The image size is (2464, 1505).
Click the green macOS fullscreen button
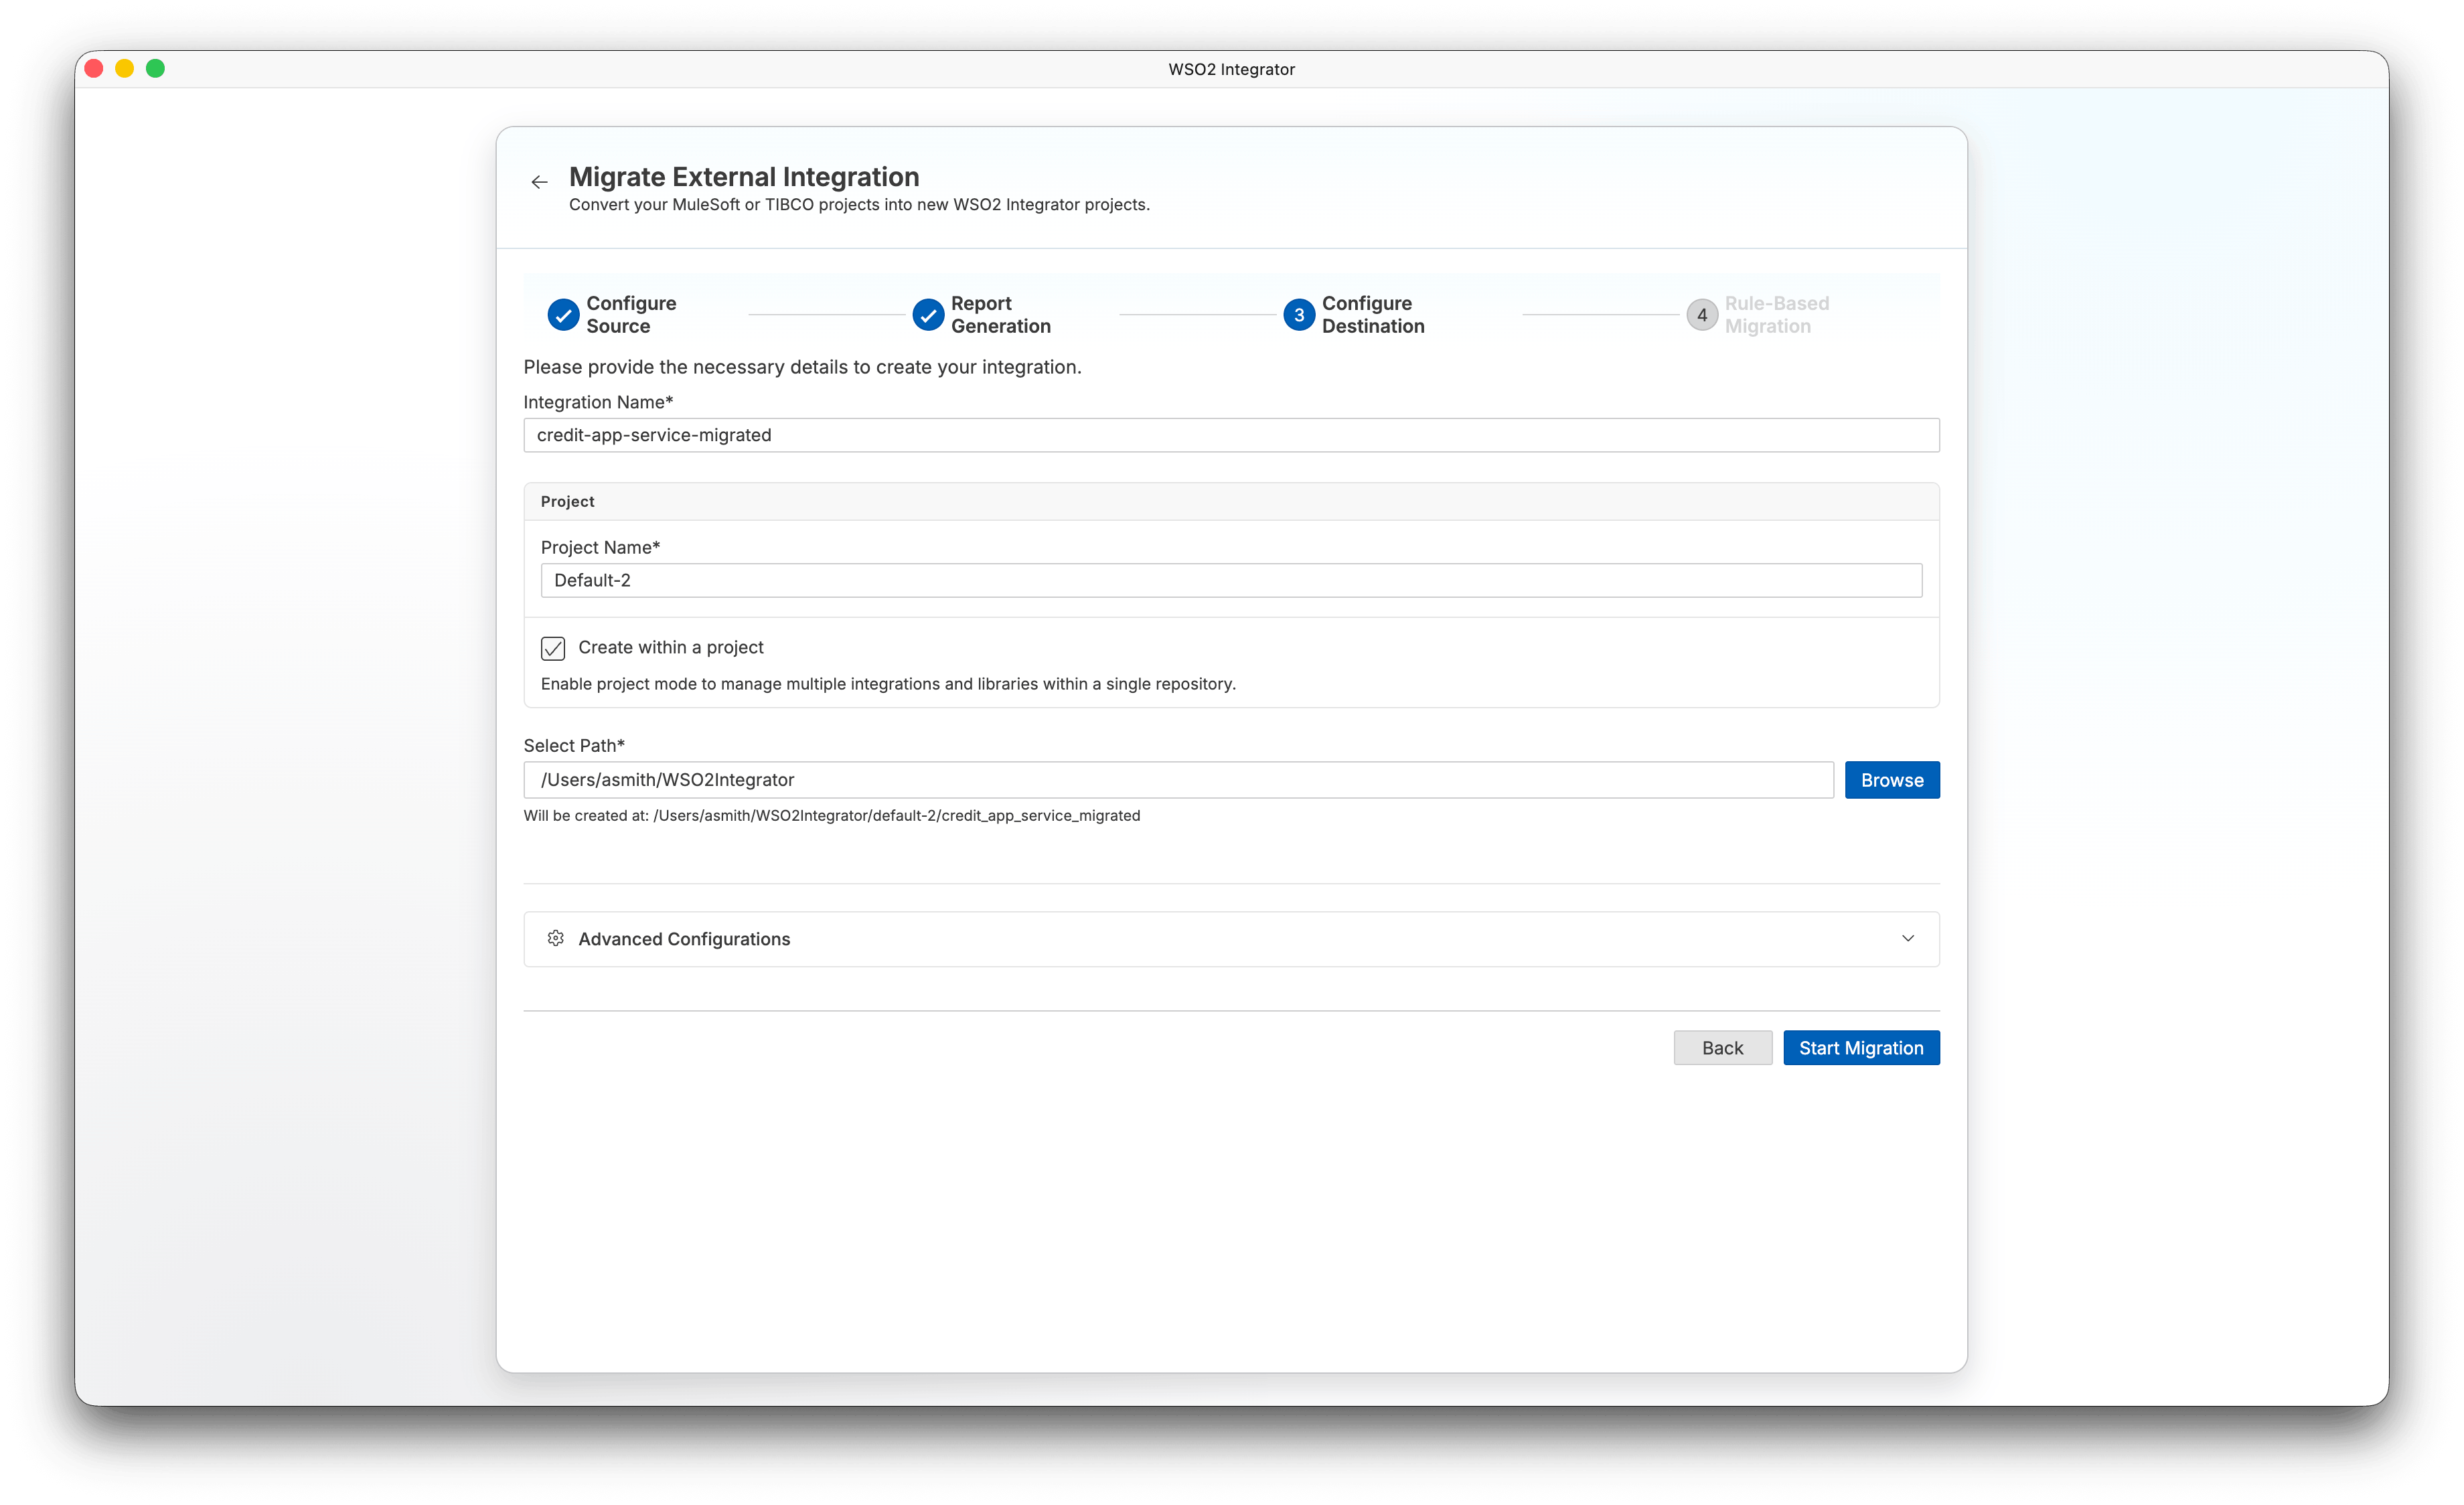(155, 68)
